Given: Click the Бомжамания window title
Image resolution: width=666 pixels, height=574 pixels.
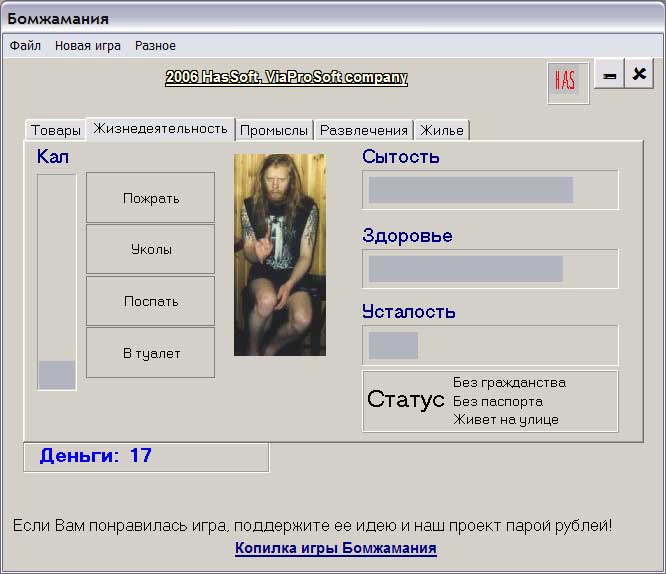Looking at the screenshot, I should pyautogui.click(x=58, y=19).
